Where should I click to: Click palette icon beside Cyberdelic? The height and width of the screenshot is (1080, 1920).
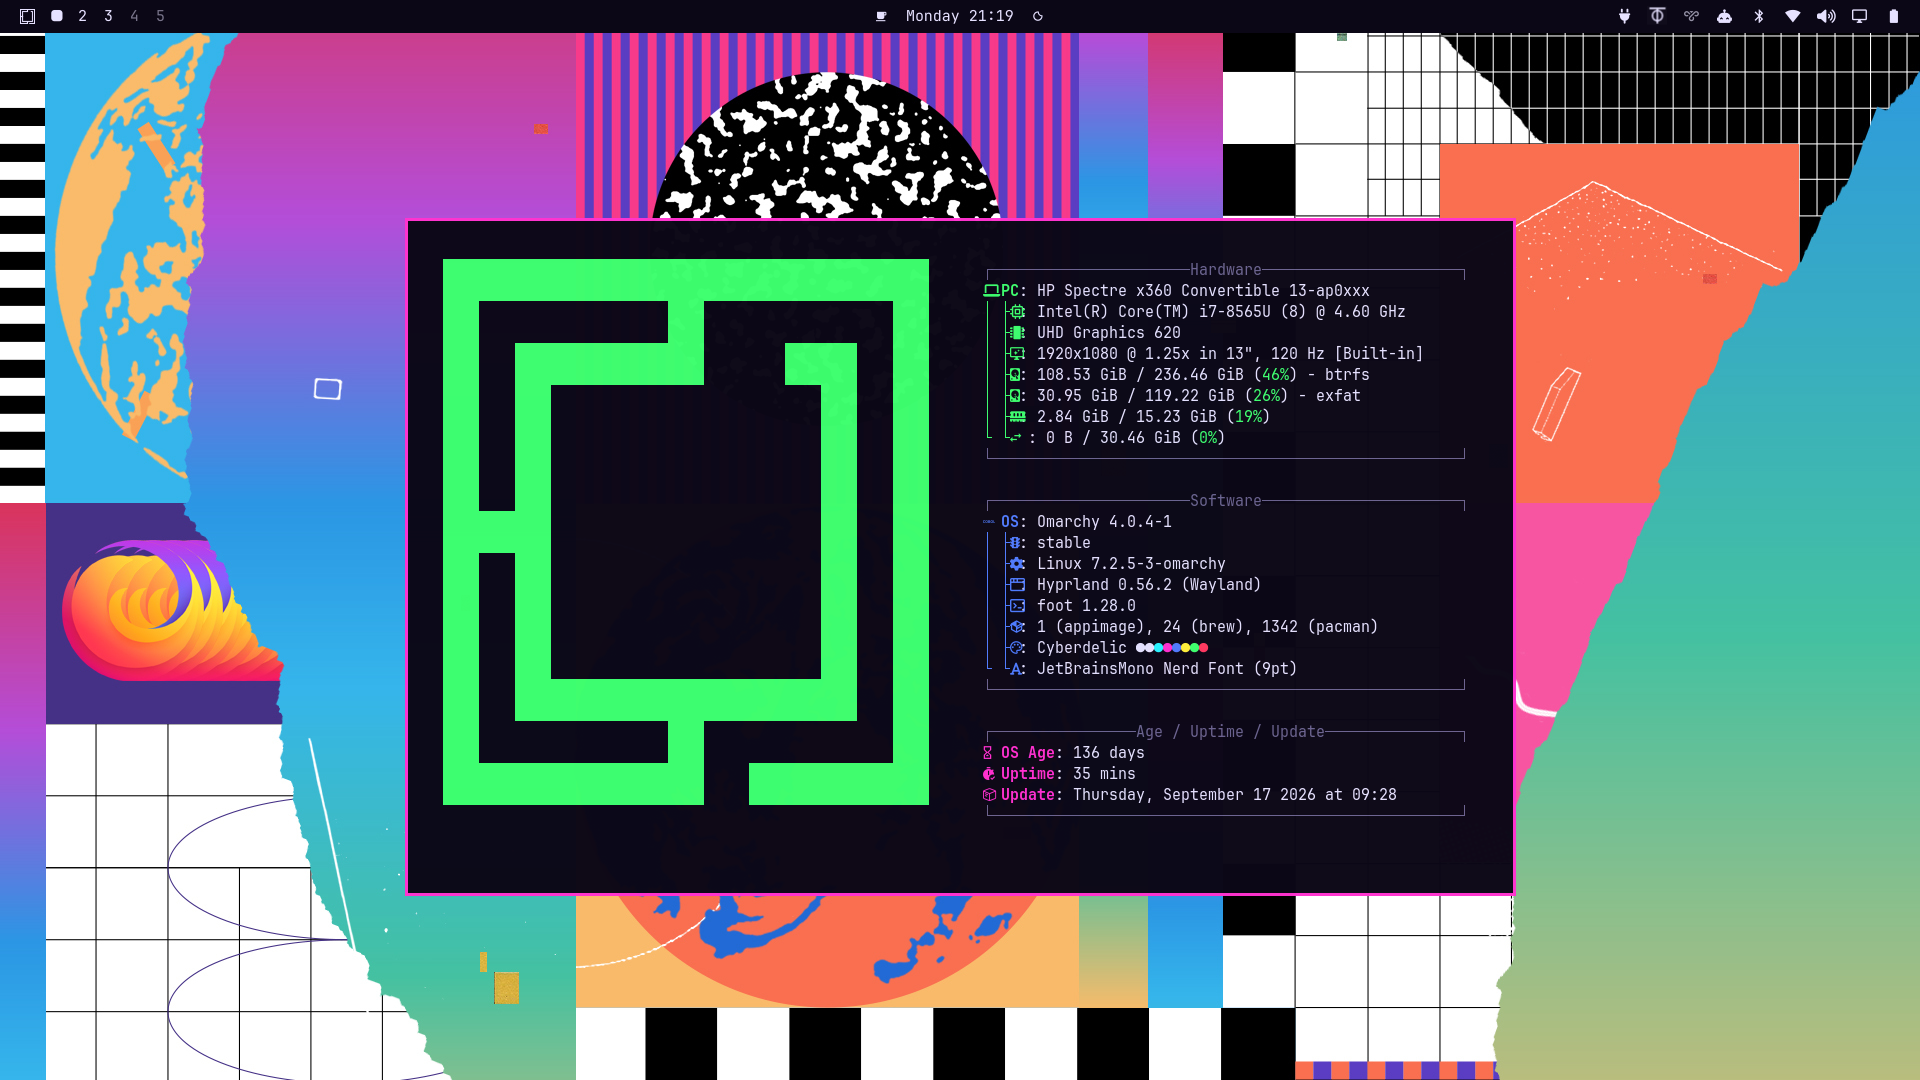1017,648
